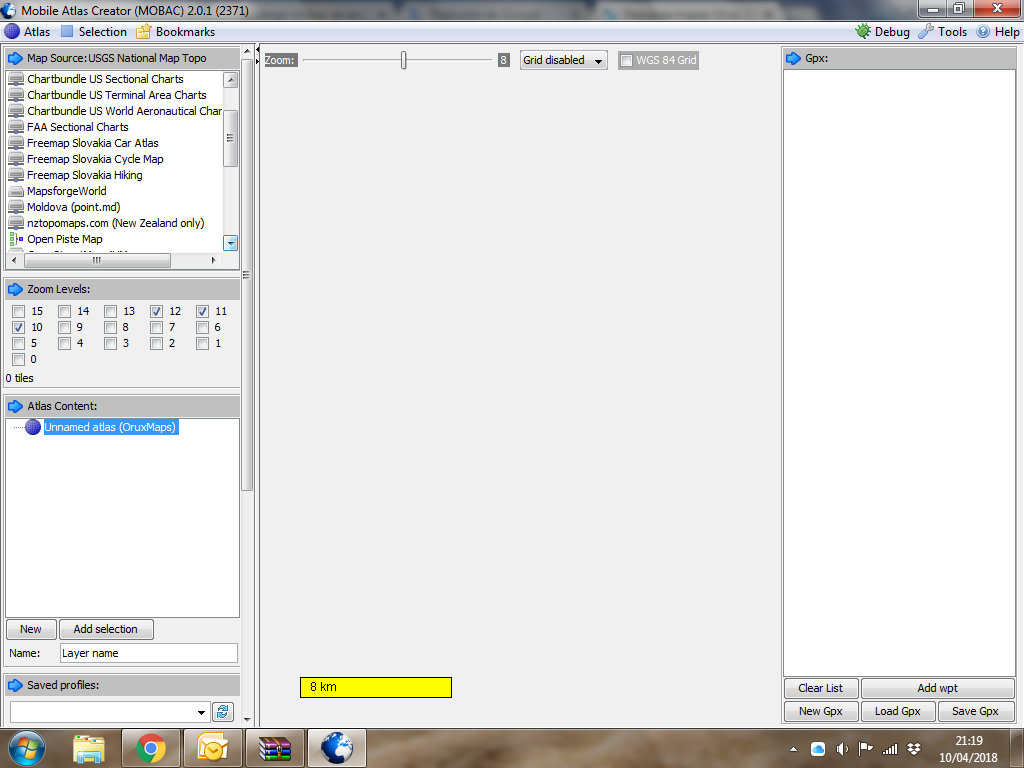Click the map source list up arrow
Viewport: 1024px width, 768px height.
(231, 80)
